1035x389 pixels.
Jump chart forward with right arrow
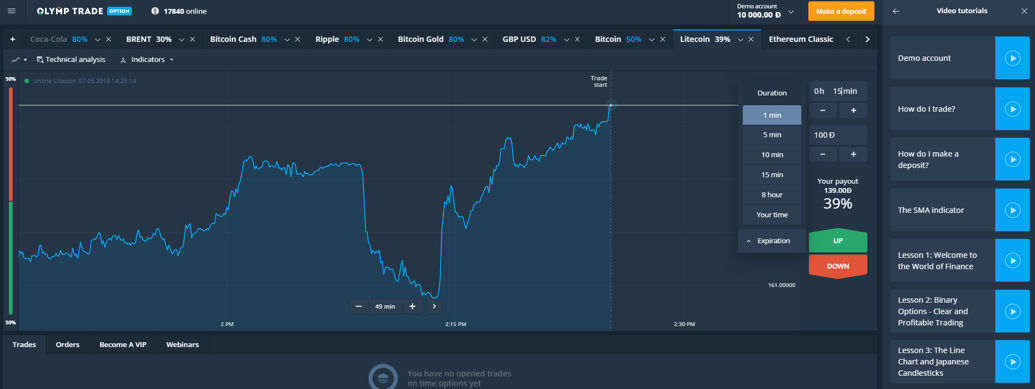(434, 306)
